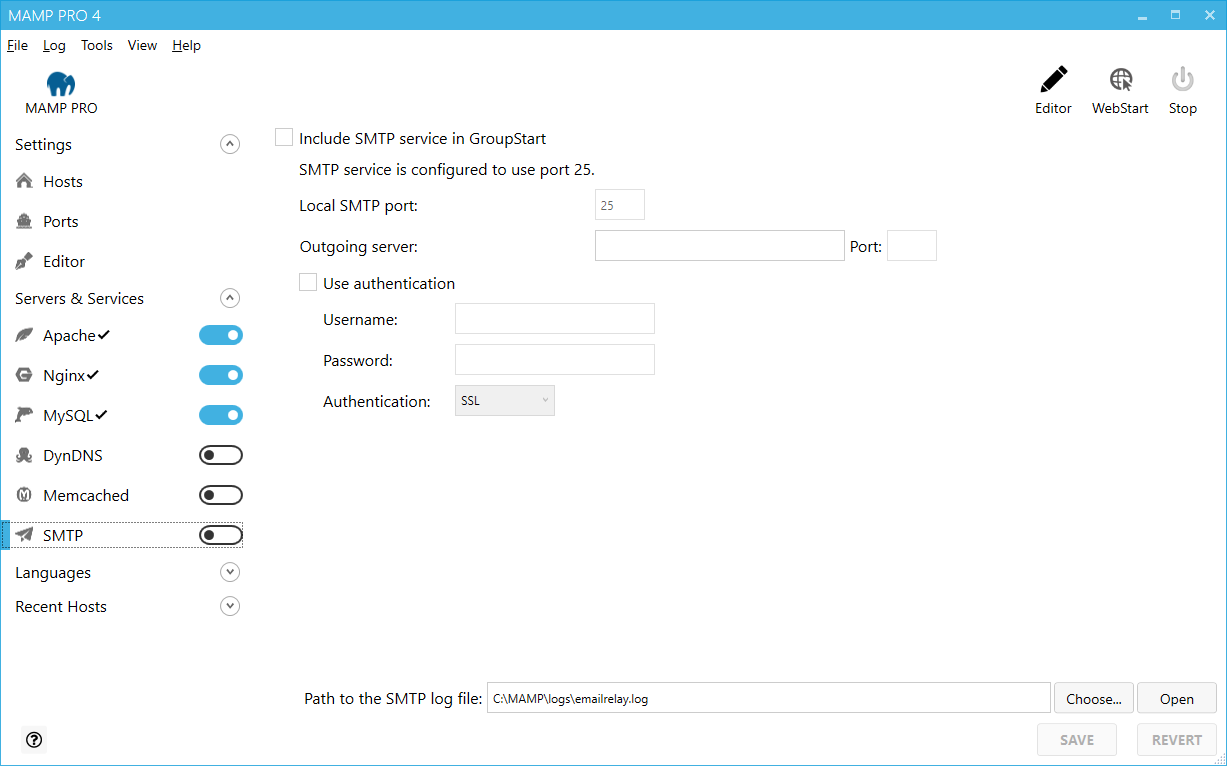Collapse the Servers & Services section

click(230, 298)
